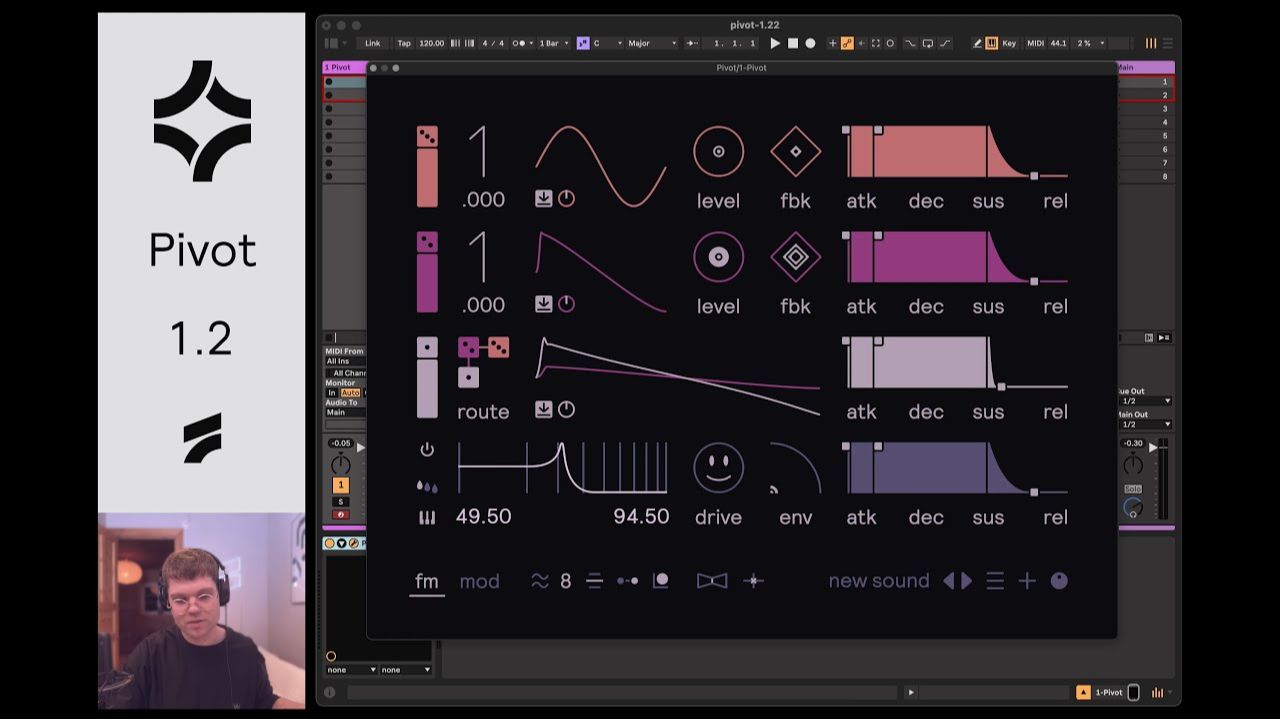Screen dimensions: 1280x719
Task: Click the circle-in-corner icon in bottom bar
Action: pos(660,581)
